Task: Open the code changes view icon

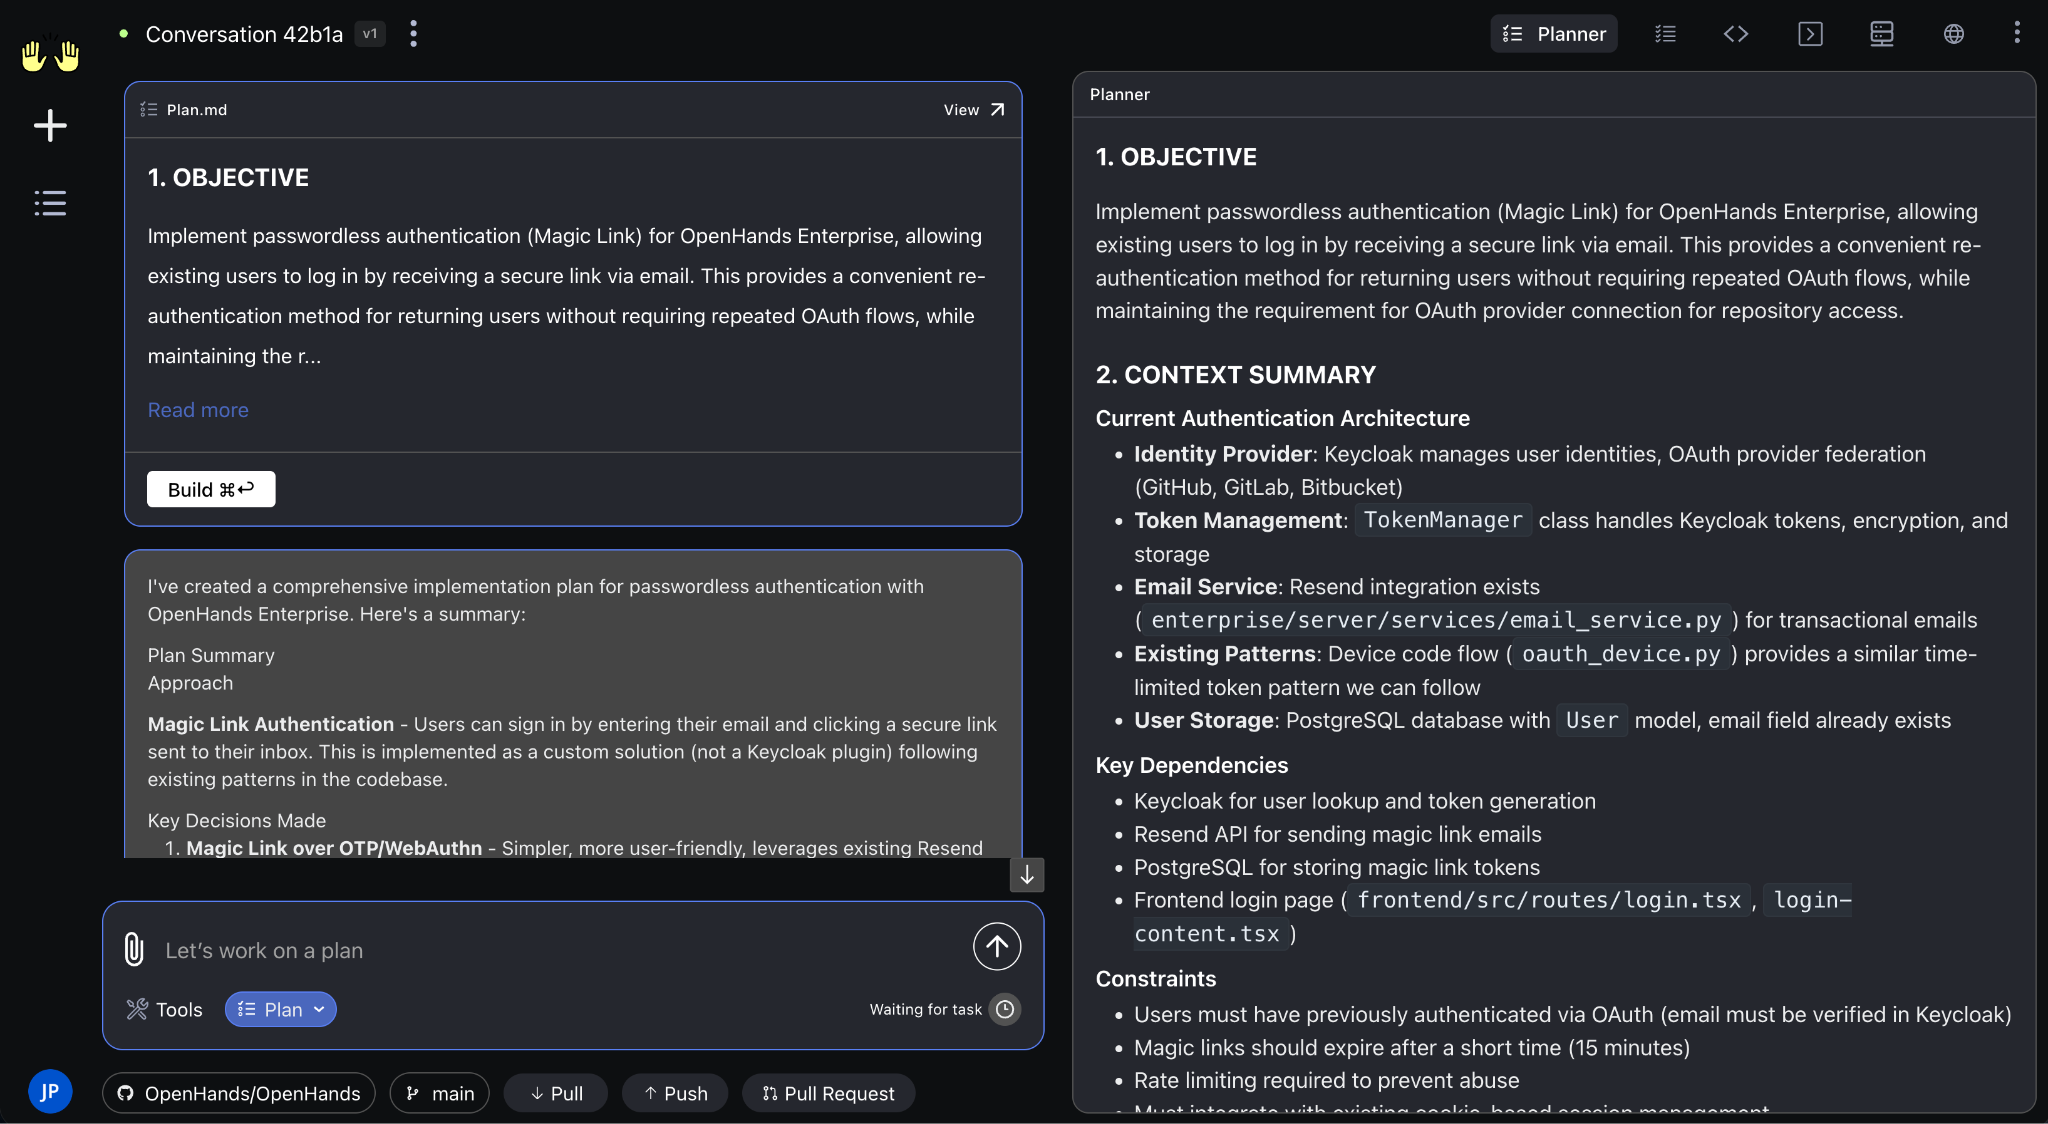Action: click(1736, 34)
